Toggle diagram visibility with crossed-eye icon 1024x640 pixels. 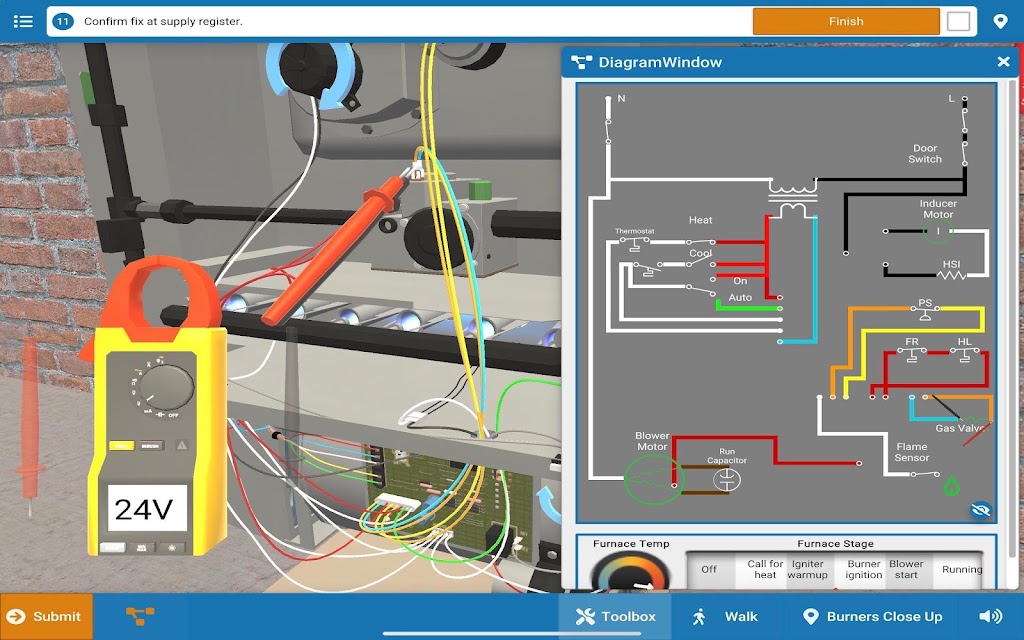pyautogui.click(x=980, y=509)
